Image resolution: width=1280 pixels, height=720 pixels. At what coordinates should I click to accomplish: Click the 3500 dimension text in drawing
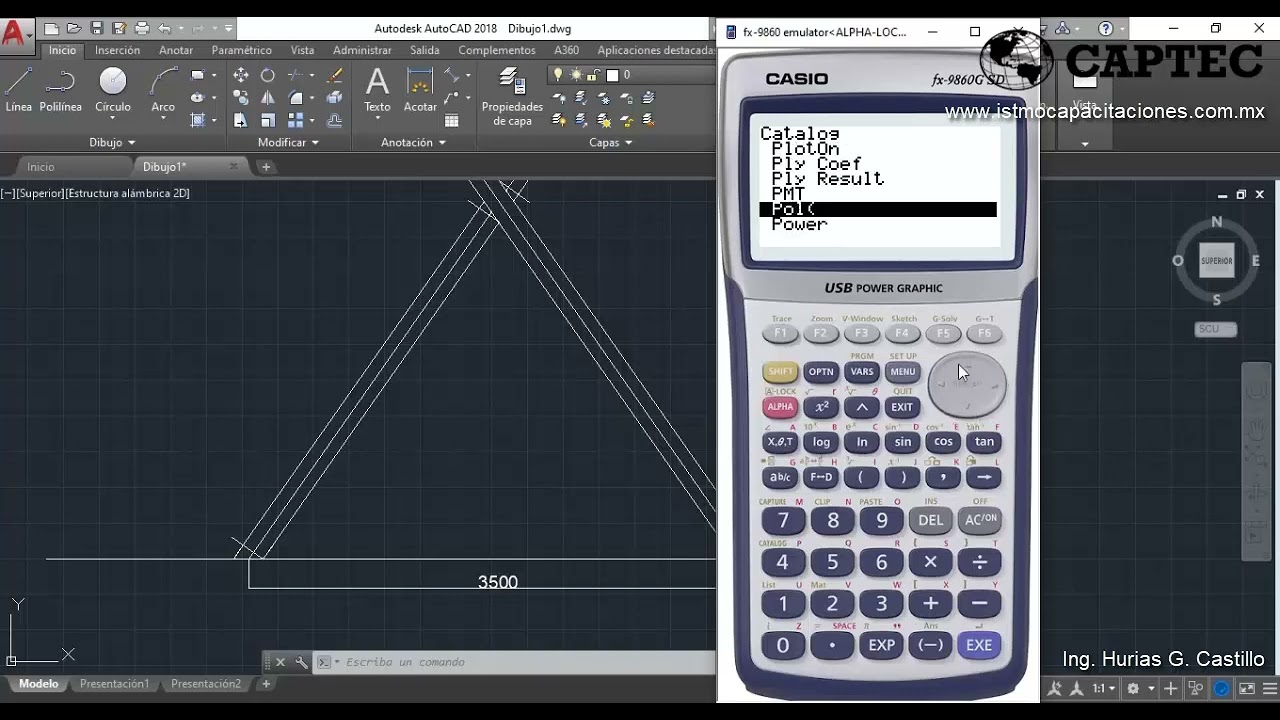(x=498, y=582)
